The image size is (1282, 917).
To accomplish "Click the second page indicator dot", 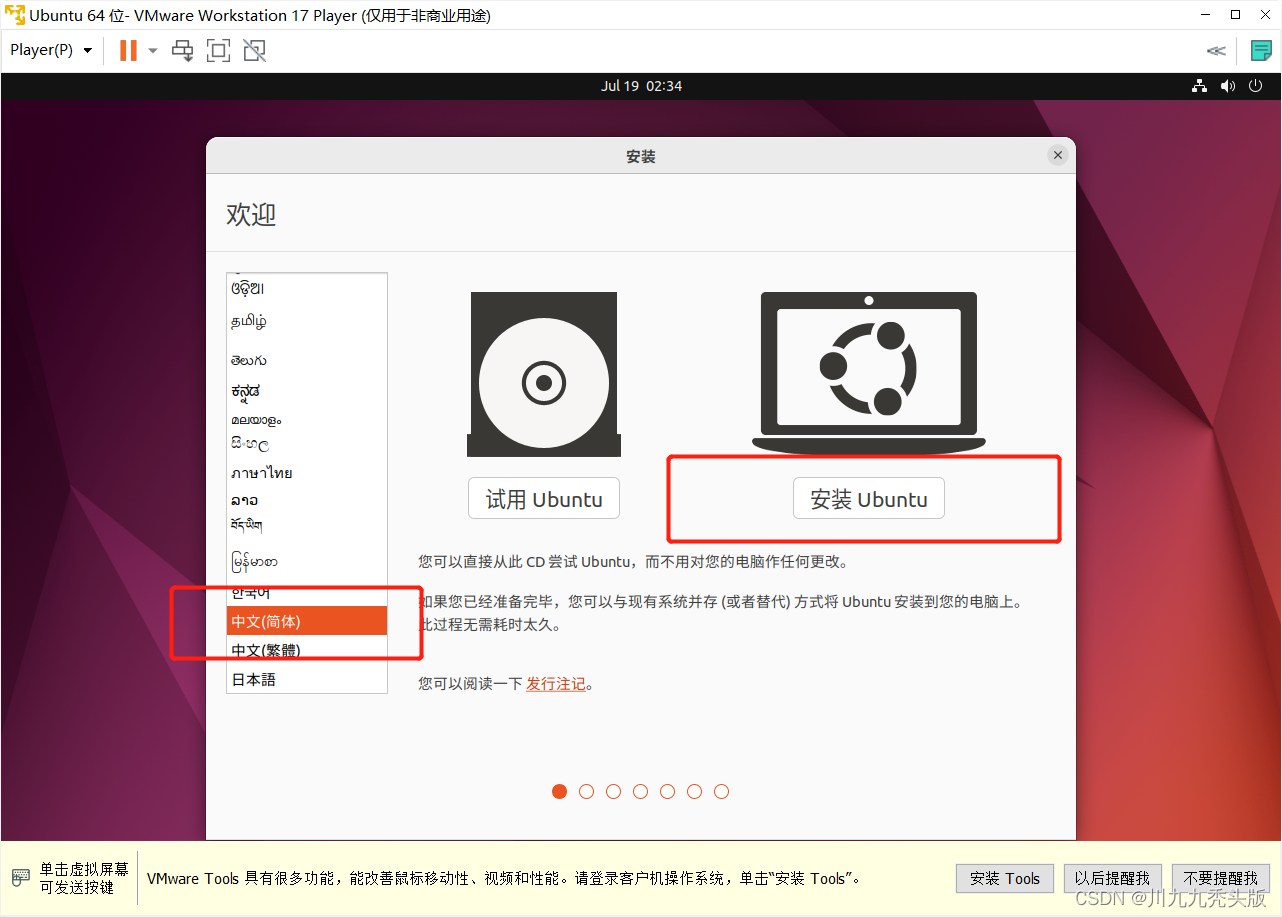I will click(x=586, y=791).
